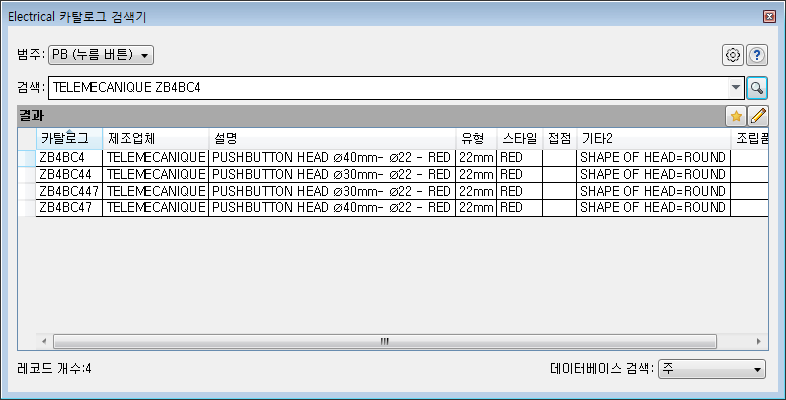Click the description of row ZB4BC44
Screen dimensions: 786x400
pos(332,174)
